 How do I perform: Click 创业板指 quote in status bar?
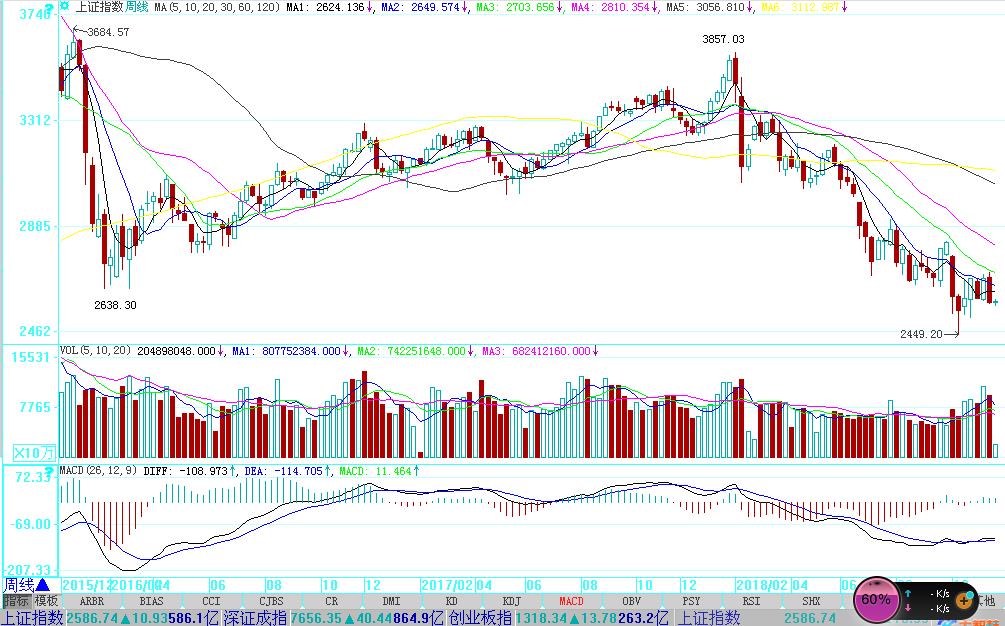(x=558, y=618)
